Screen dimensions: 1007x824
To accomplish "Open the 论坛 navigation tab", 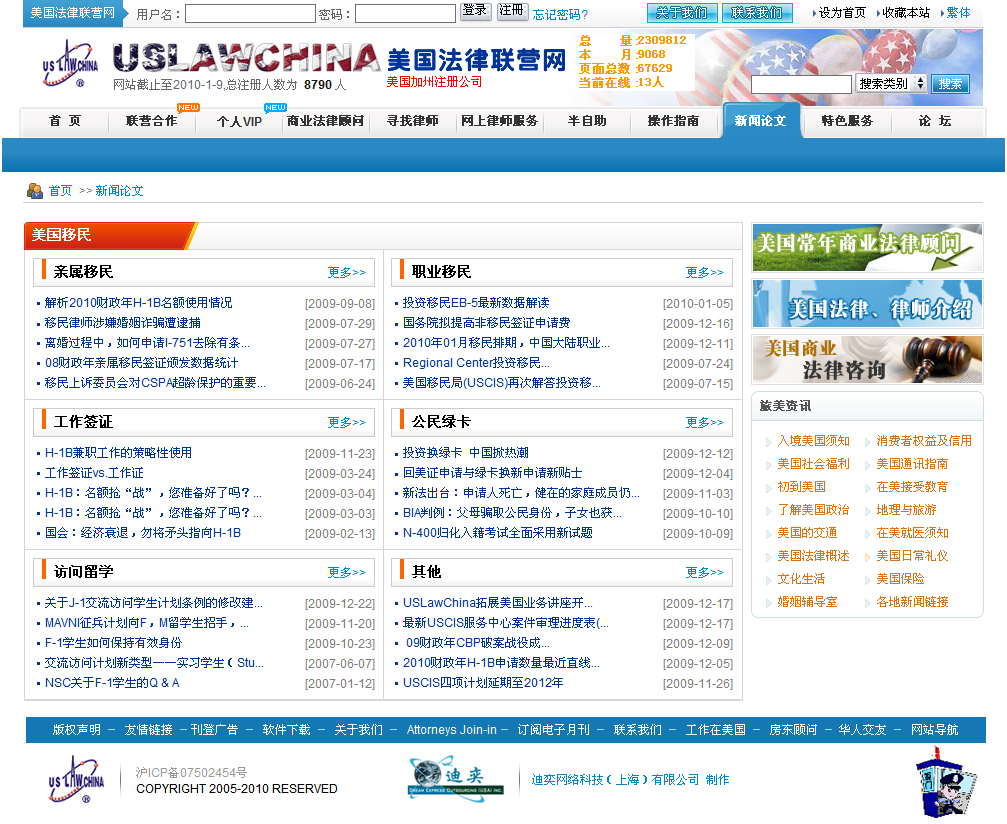I will coord(935,121).
